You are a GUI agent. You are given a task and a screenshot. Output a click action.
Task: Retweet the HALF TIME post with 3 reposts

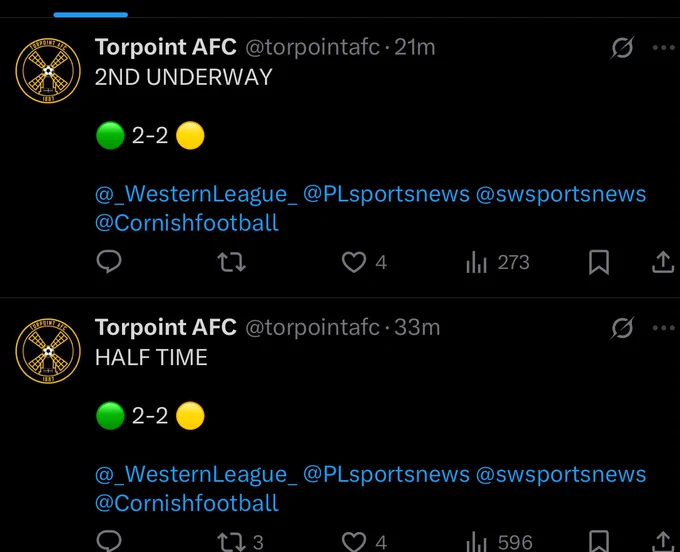[240, 542]
